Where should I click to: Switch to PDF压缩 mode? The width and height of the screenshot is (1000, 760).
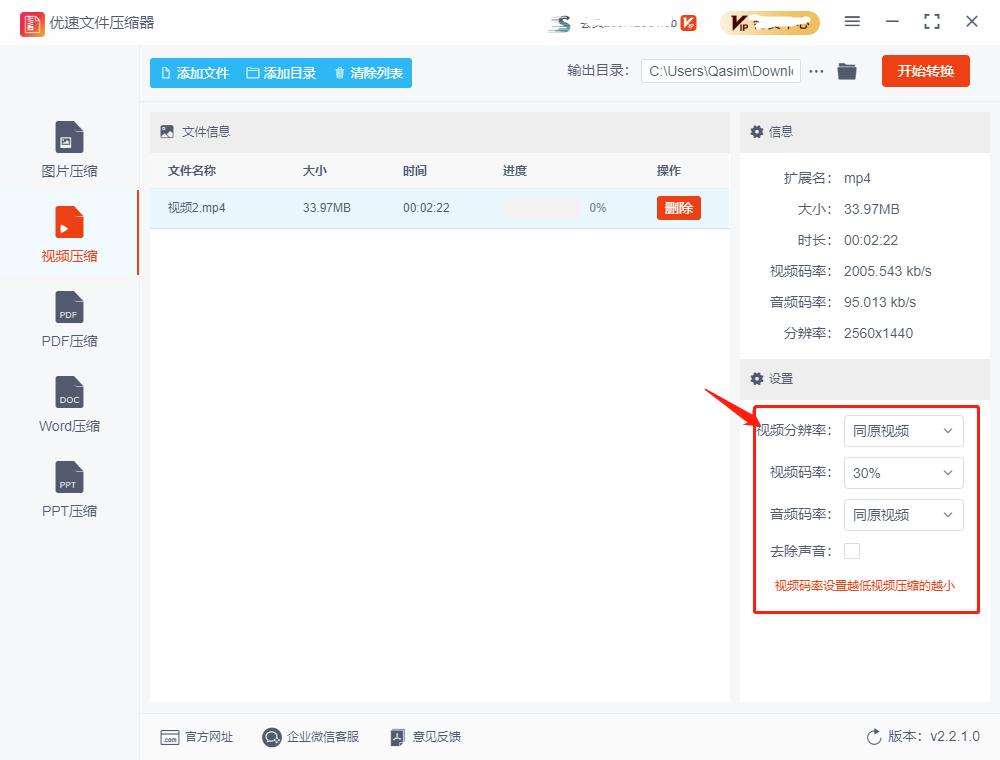67,318
